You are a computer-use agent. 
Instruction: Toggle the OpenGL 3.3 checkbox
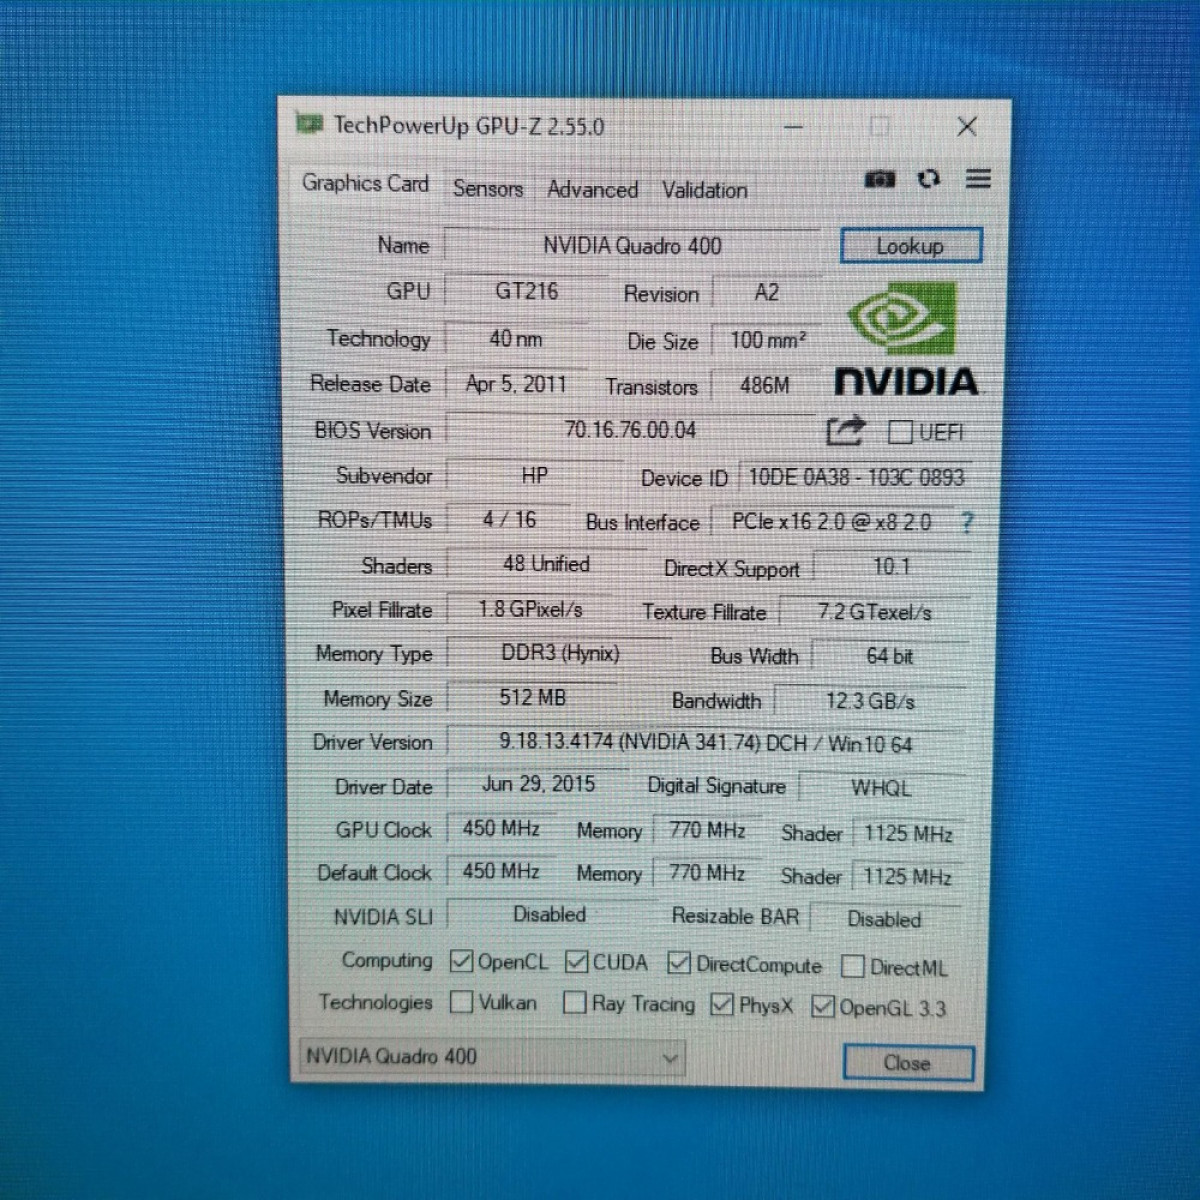coord(823,1006)
